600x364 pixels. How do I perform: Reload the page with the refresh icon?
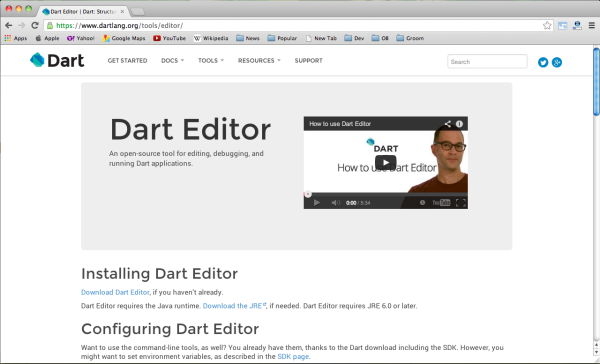click(x=35, y=26)
